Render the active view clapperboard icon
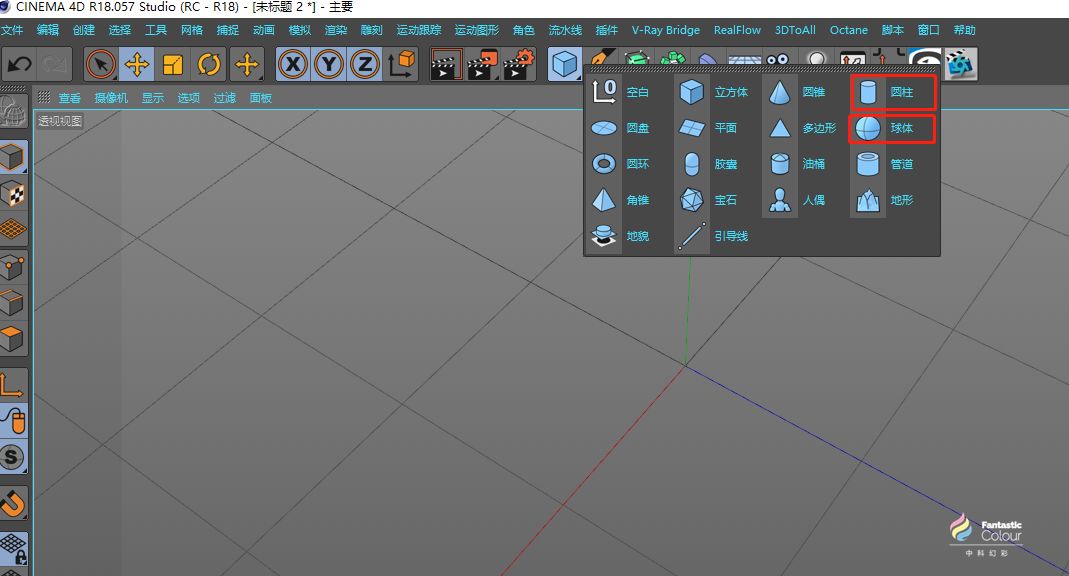 (445, 65)
